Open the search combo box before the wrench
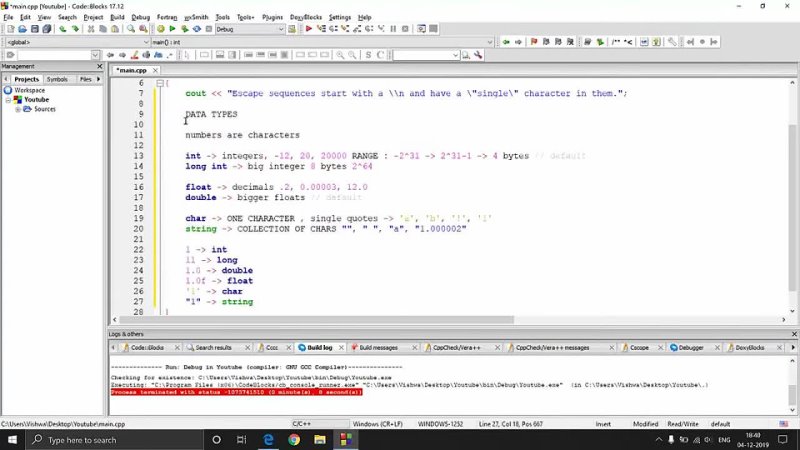This screenshot has height=450, width=800. tap(426, 55)
